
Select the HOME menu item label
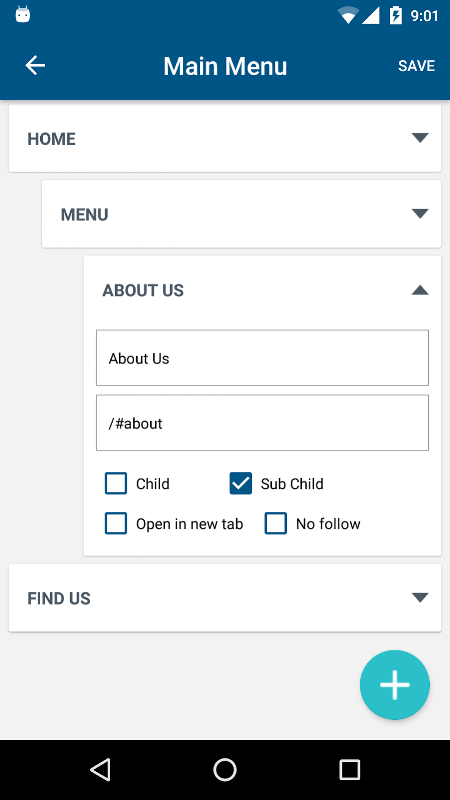pyautogui.click(x=52, y=139)
